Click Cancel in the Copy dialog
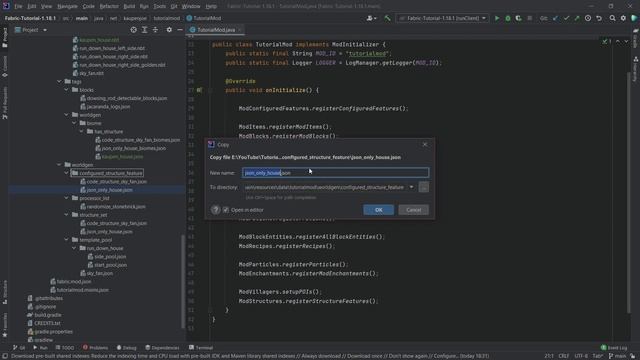The image size is (640, 360). [x=413, y=210]
